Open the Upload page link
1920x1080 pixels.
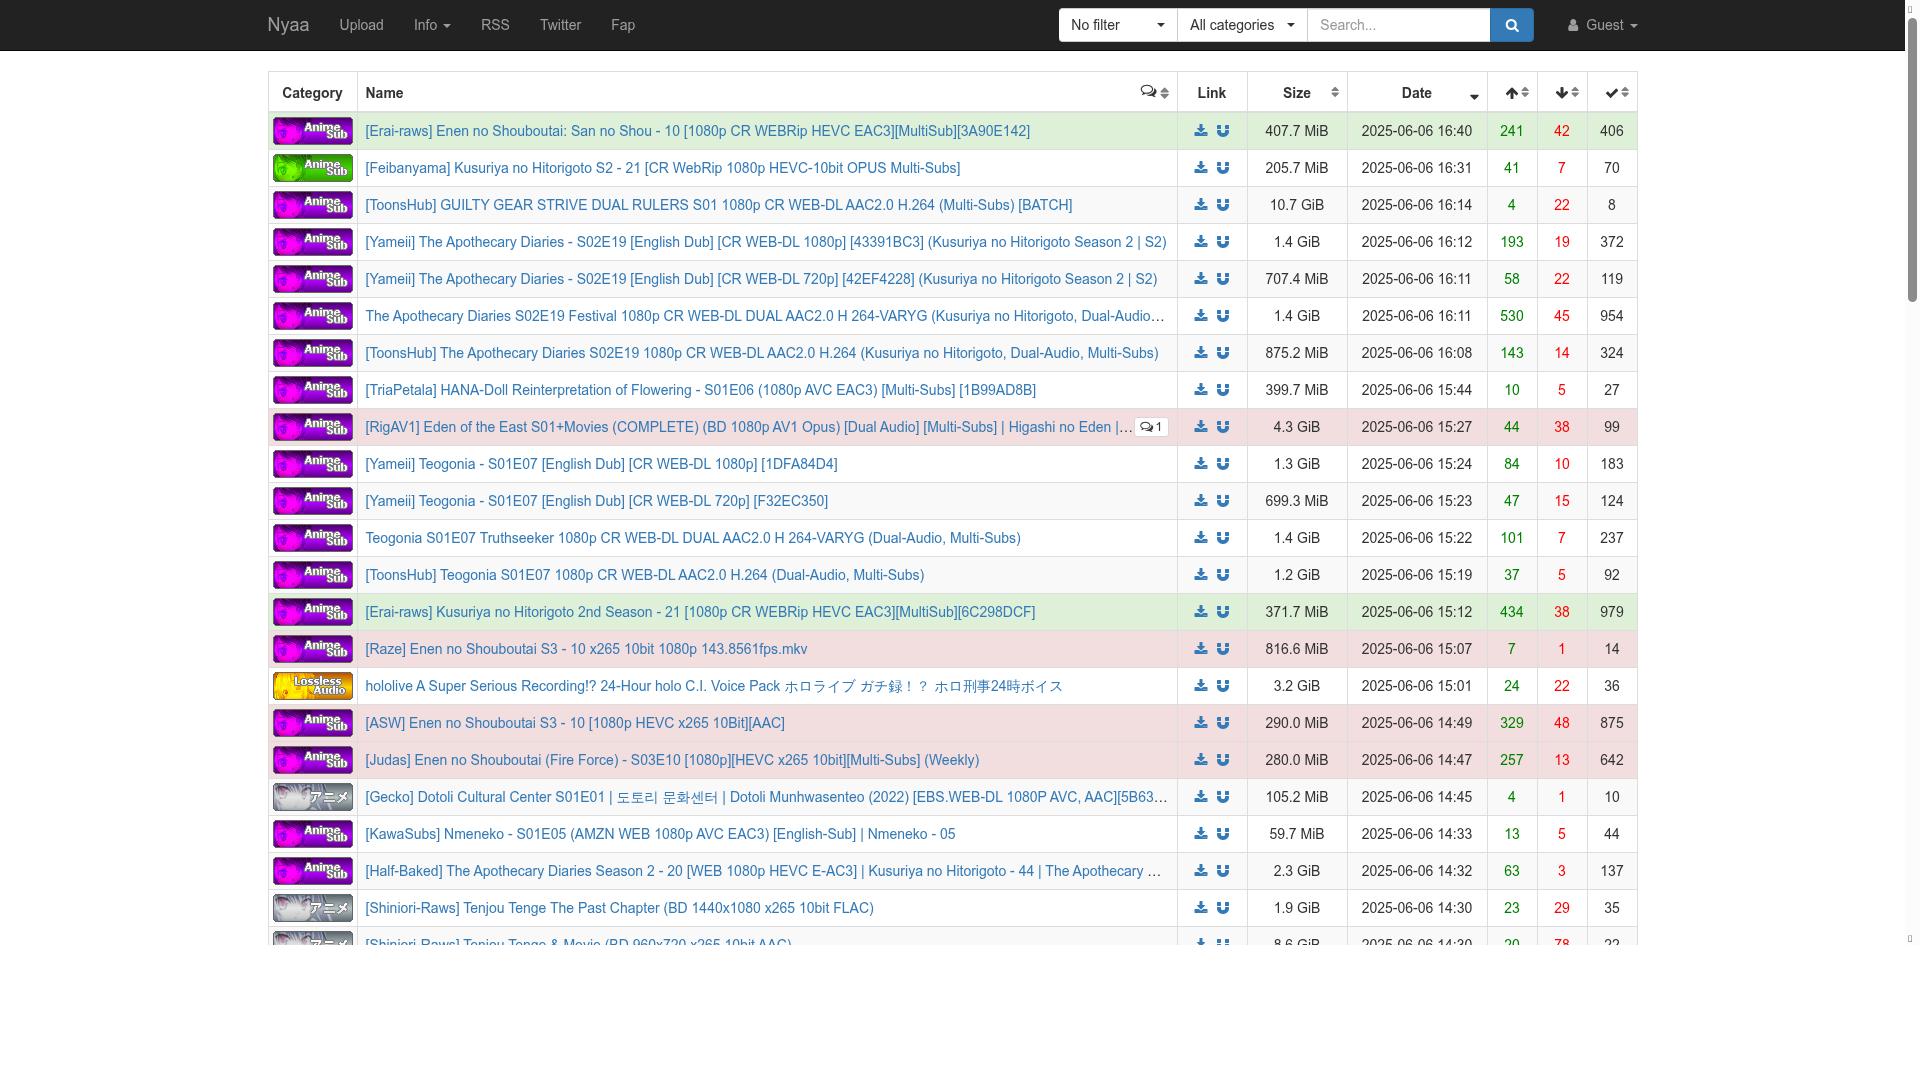(361, 25)
